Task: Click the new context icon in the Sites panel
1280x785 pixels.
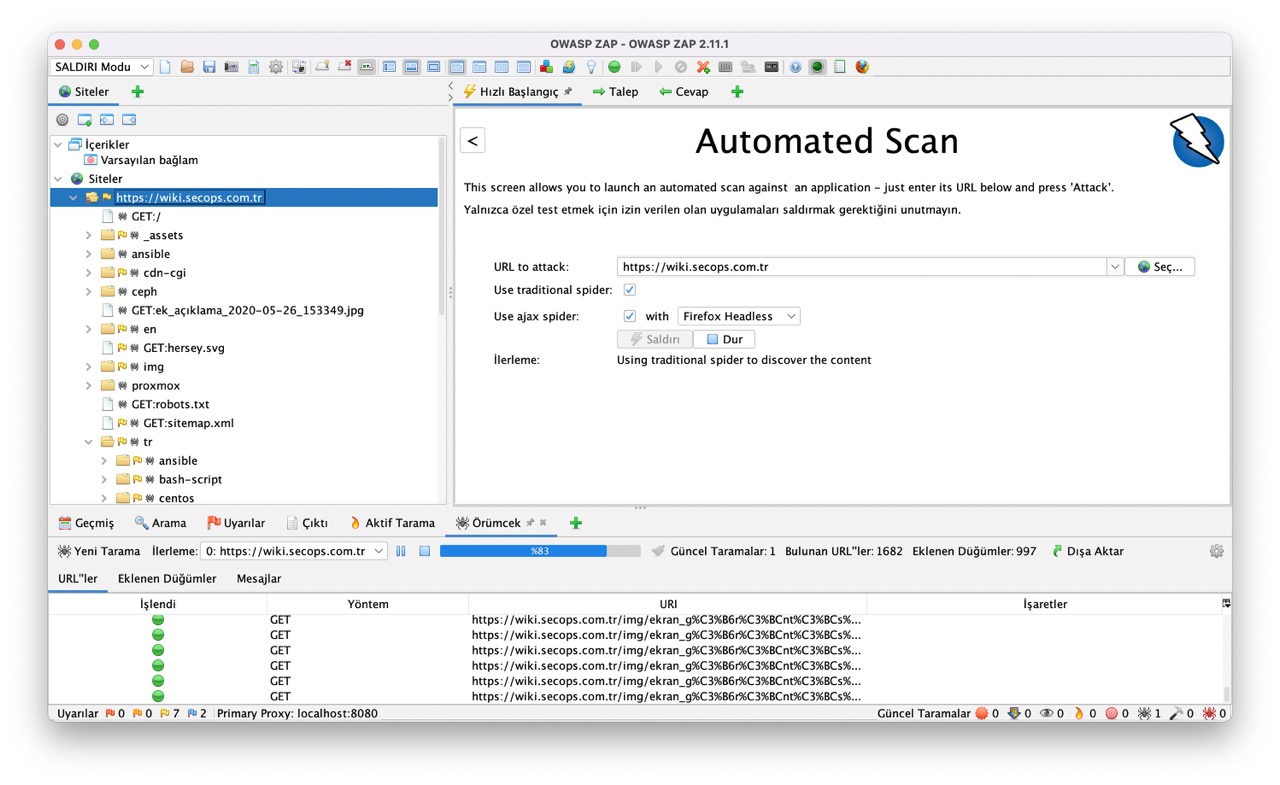Action: (x=84, y=120)
